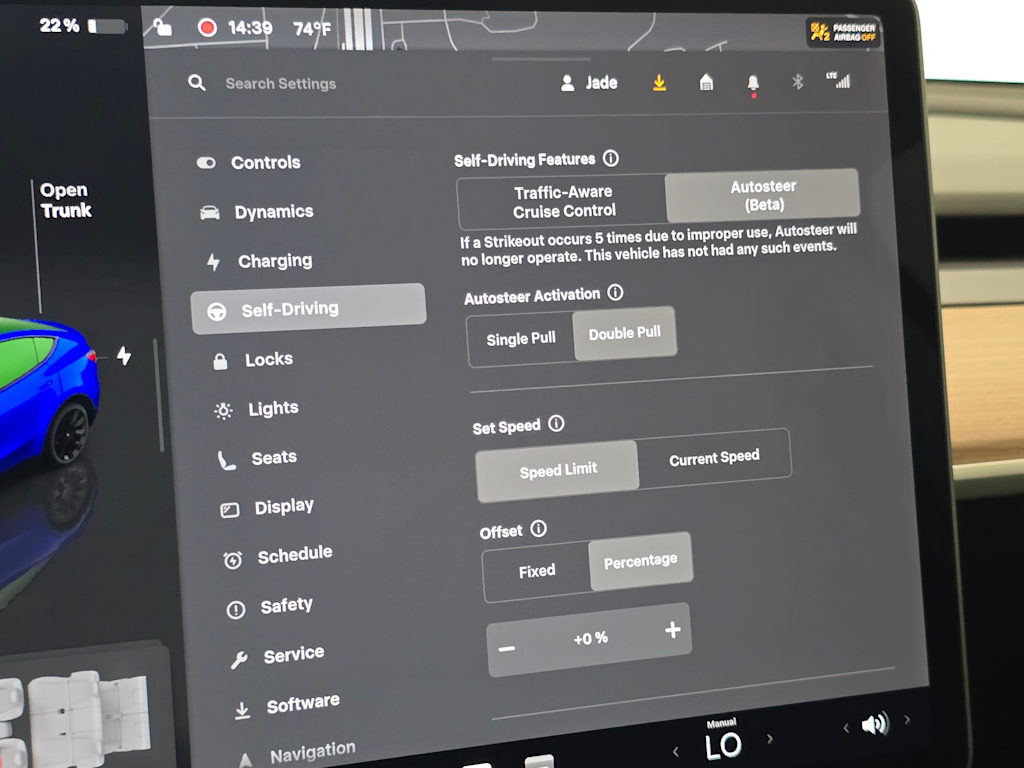This screenshot has height=768, width=1024.
Task: Tap the HomeLink garage icon
Action: point(706,82)
